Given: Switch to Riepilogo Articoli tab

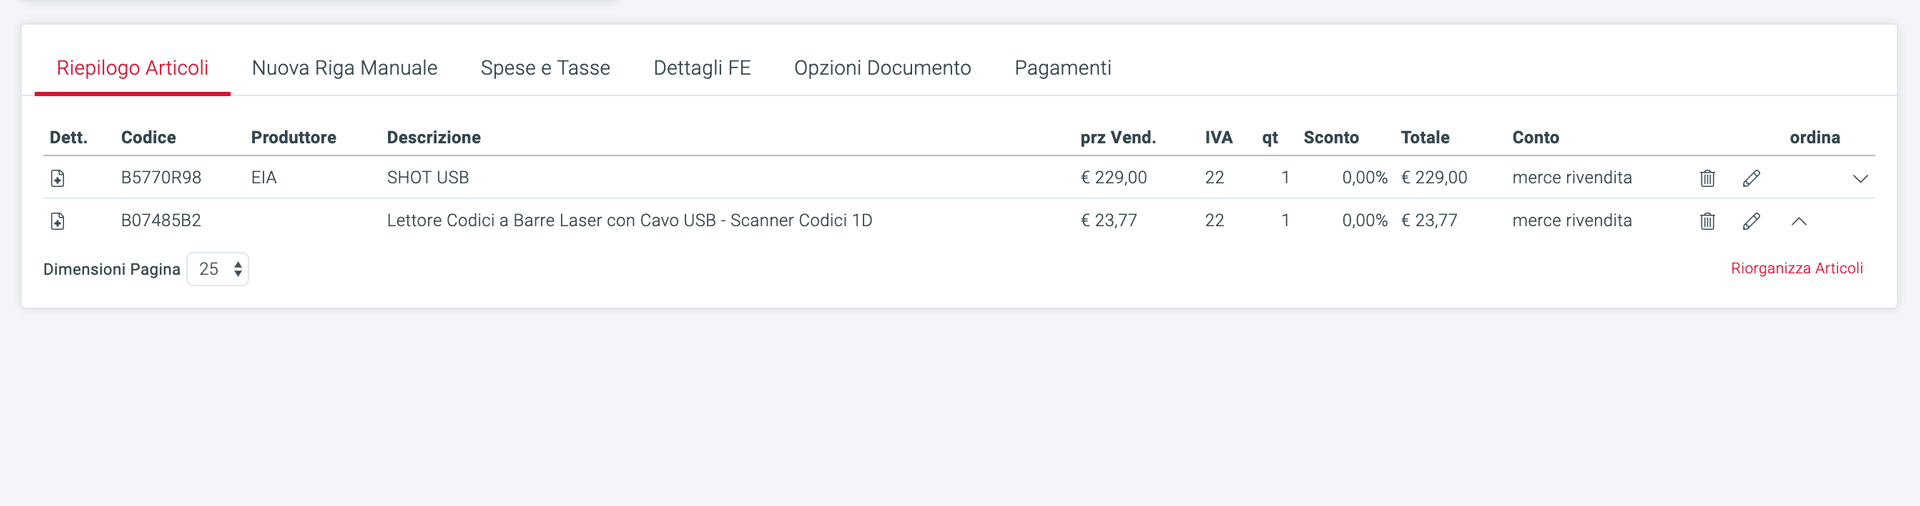Looking at the screenshot, I should [x=133, y=68].
